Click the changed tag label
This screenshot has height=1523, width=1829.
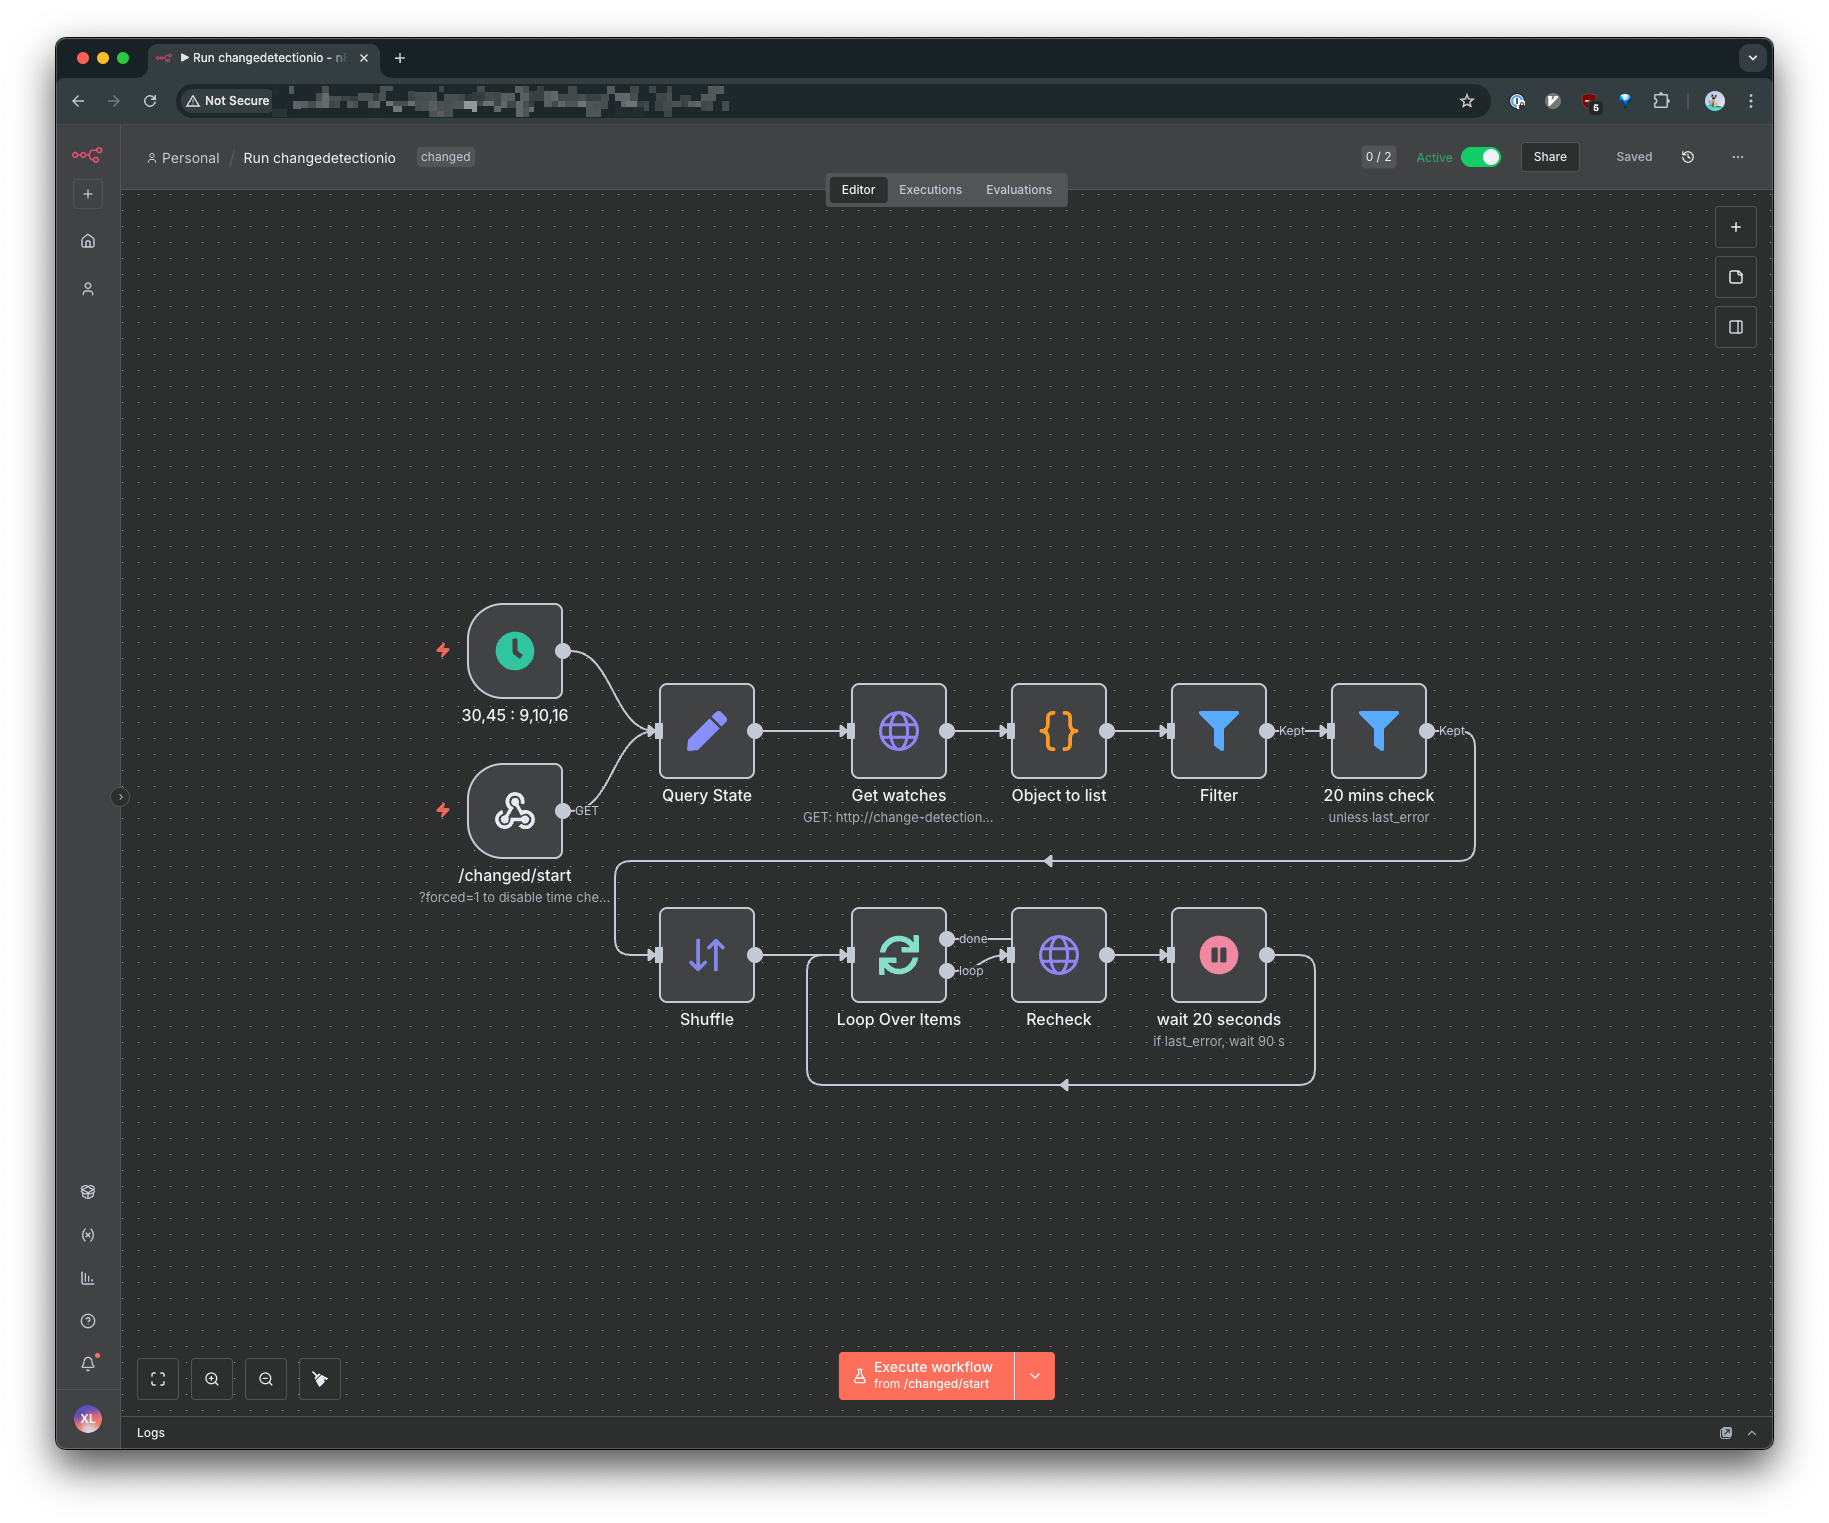coord(445,157)
